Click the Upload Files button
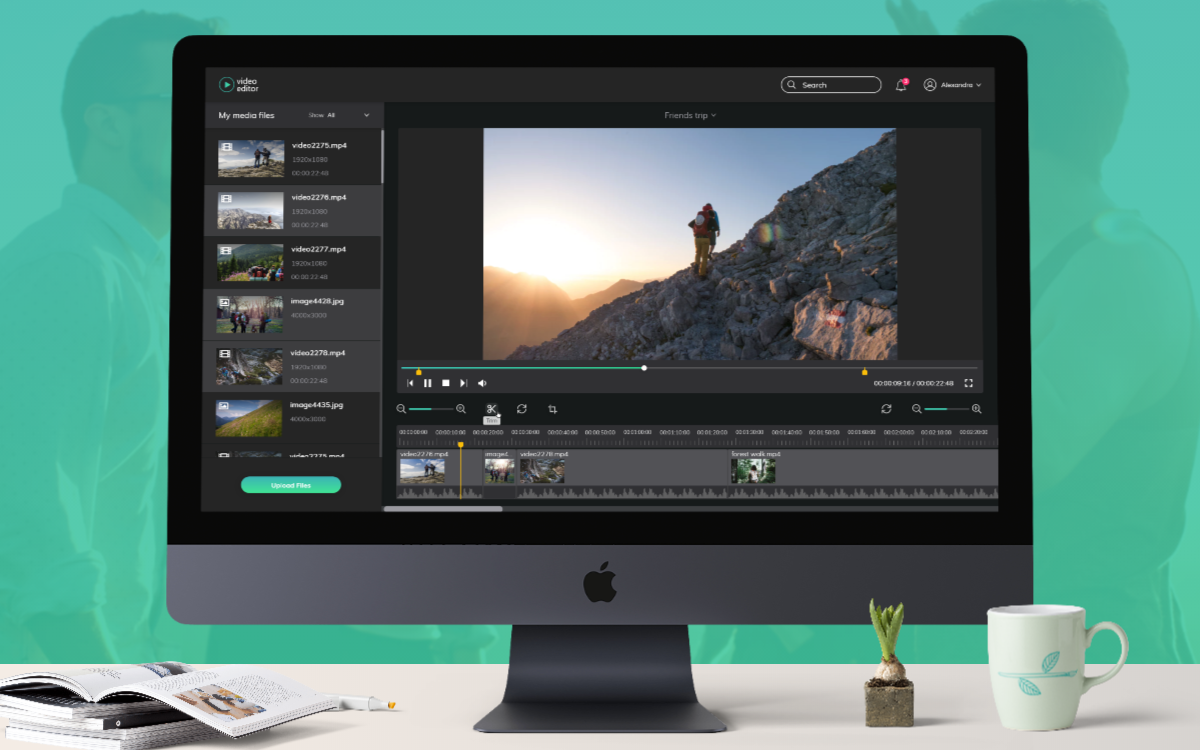1200x750 pixels. (291, 485)
